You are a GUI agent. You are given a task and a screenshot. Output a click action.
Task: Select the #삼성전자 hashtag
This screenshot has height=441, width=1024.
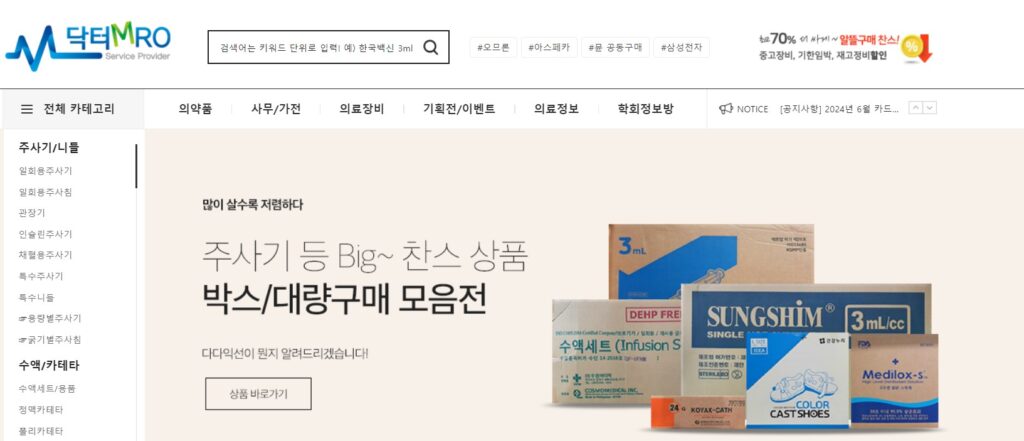[x=681, y=48]
